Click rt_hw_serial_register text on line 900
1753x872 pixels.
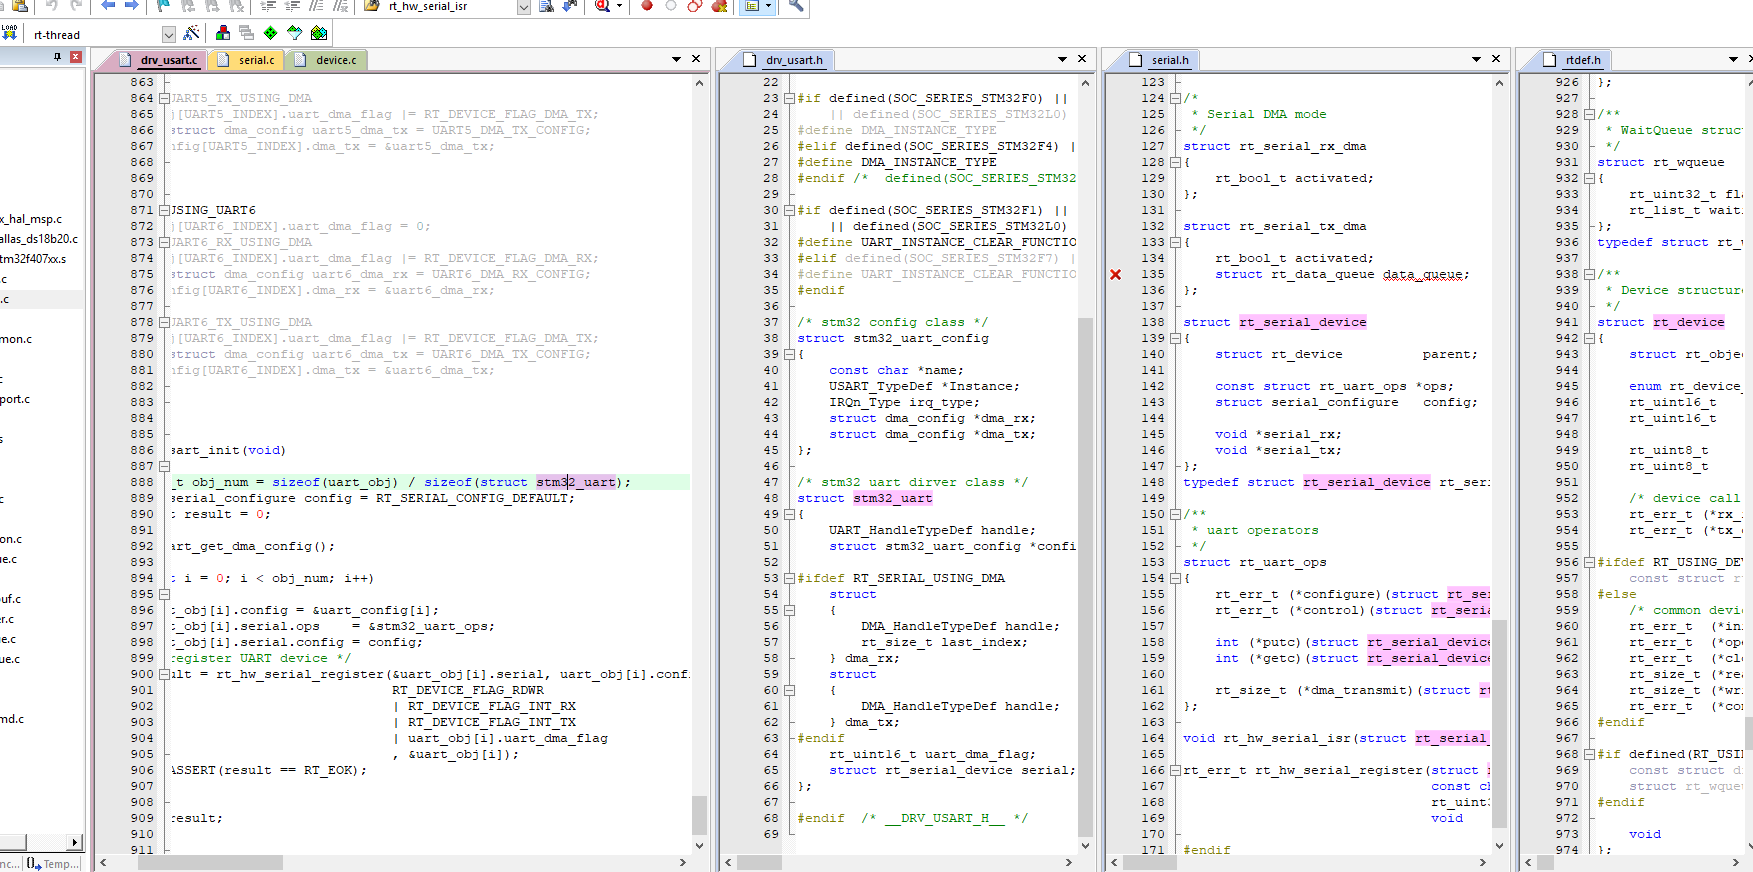[x=300, y=674]
